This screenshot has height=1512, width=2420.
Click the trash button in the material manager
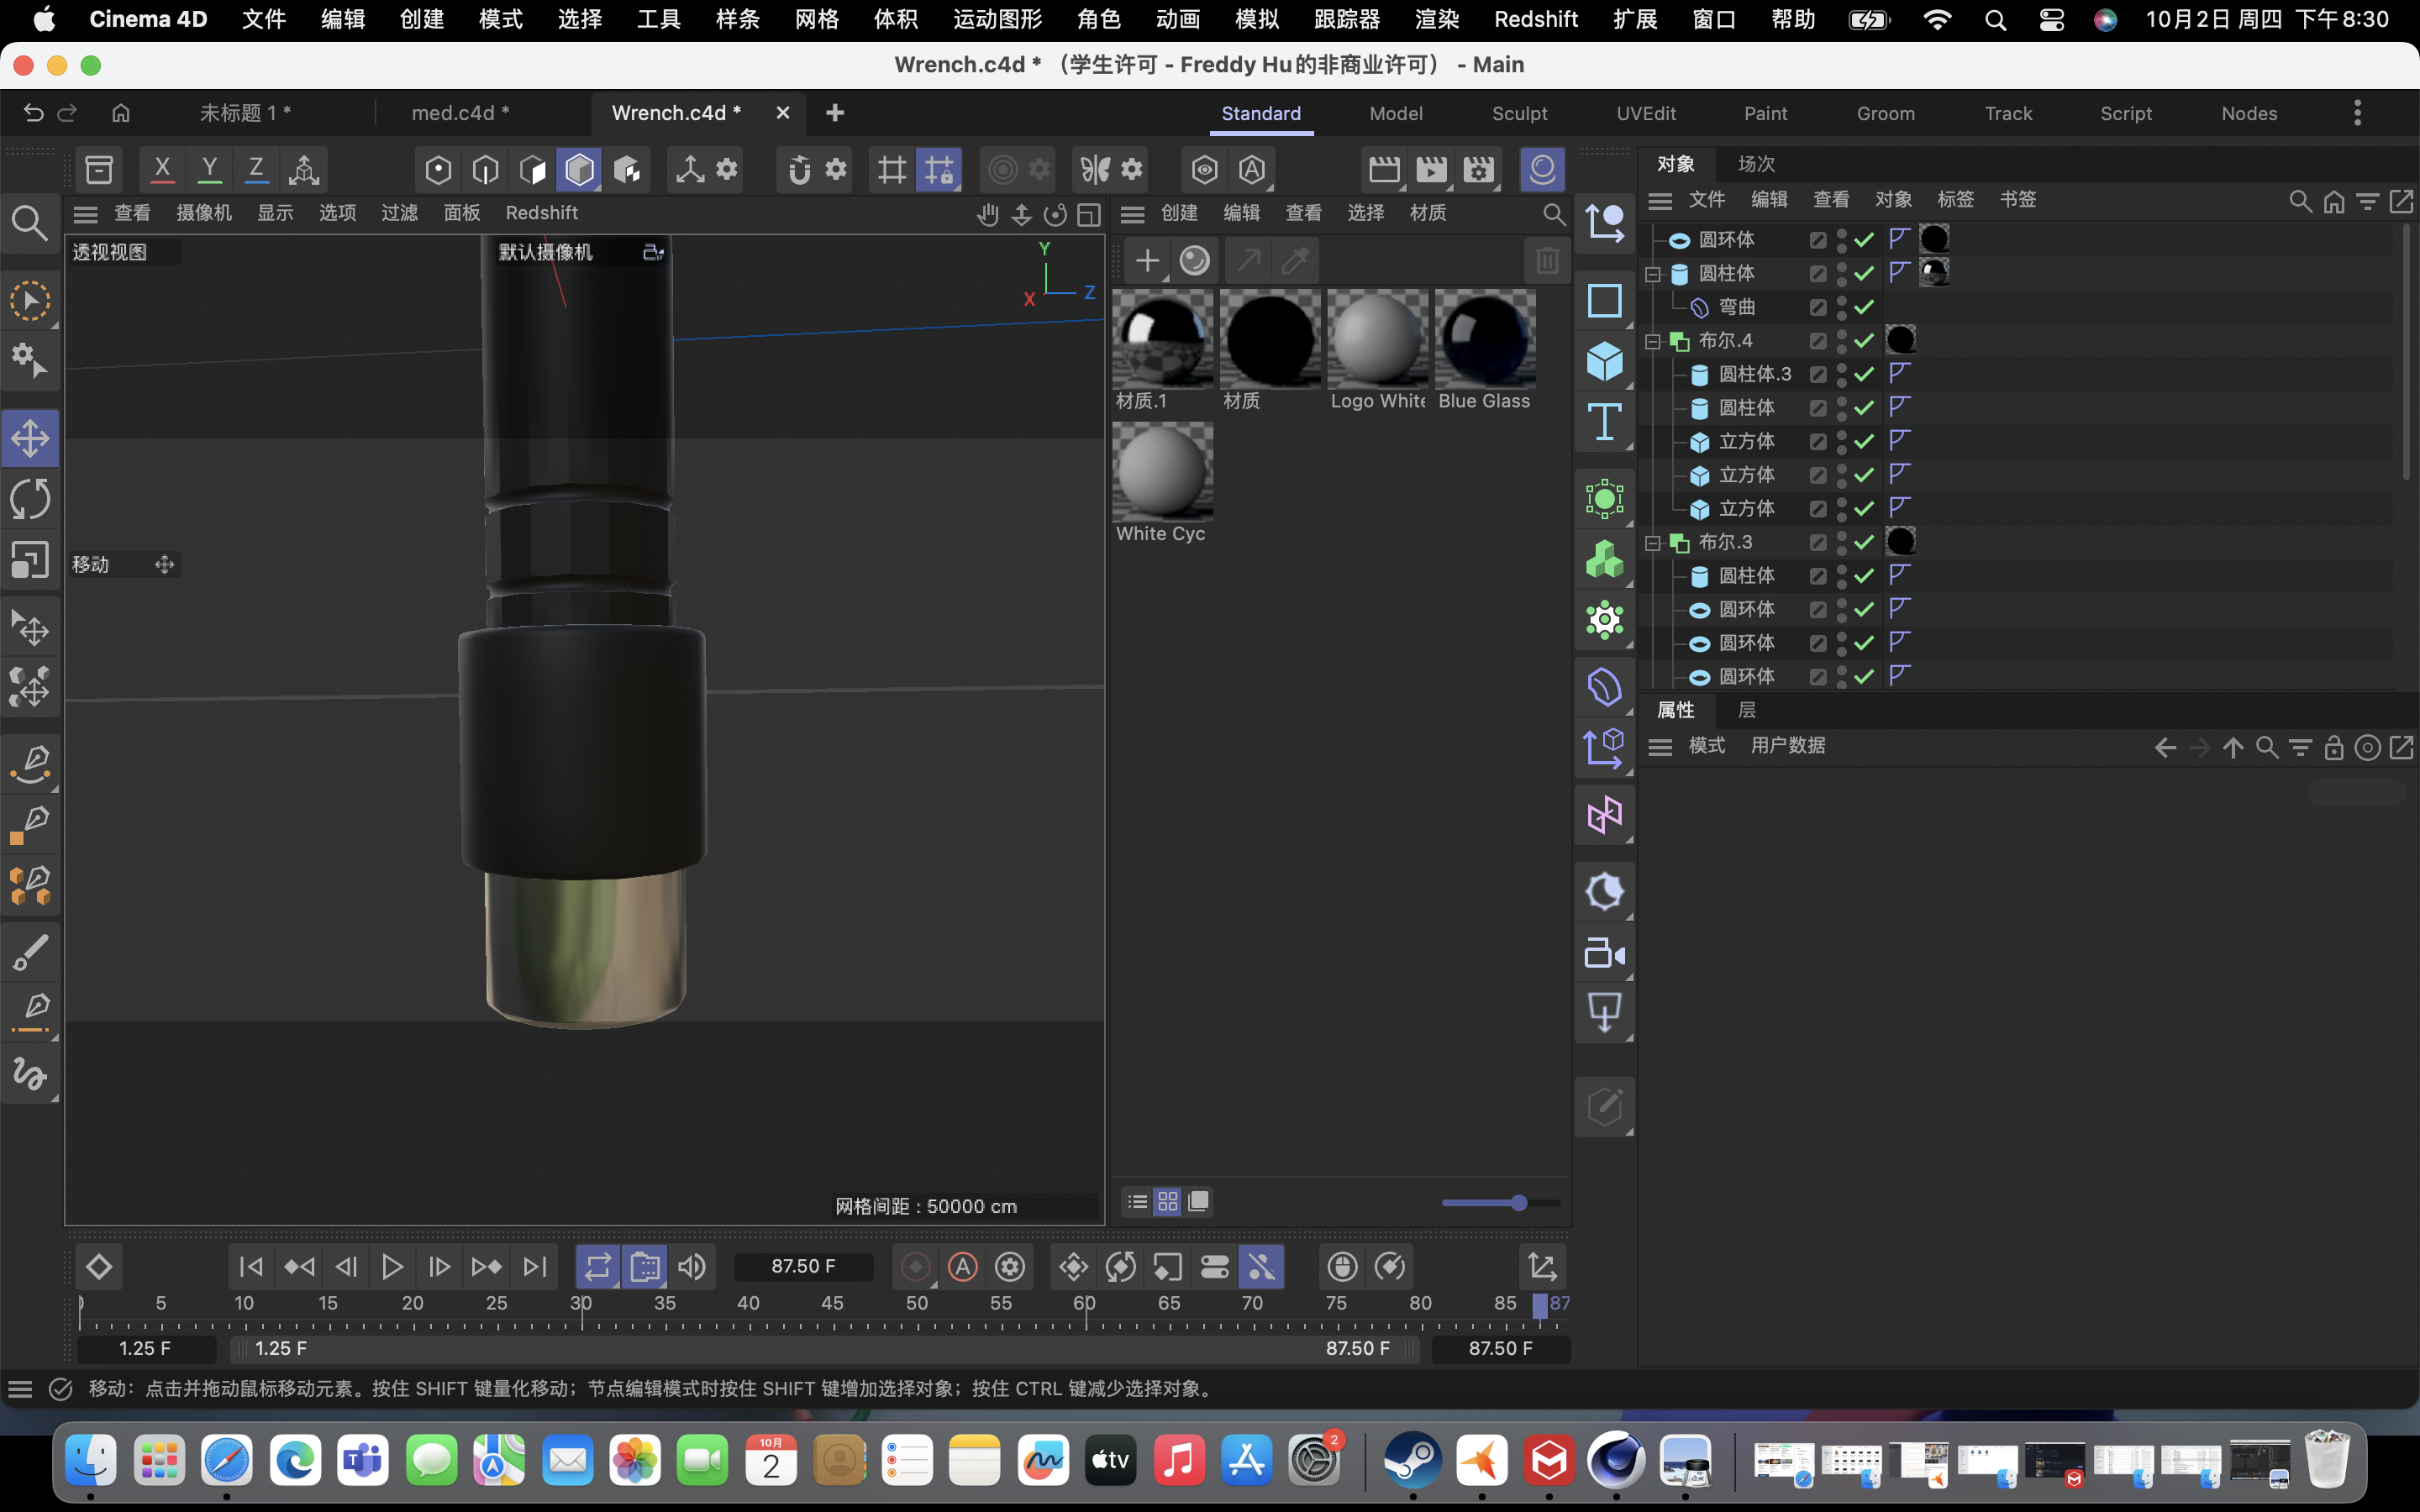click(1546, 260)
